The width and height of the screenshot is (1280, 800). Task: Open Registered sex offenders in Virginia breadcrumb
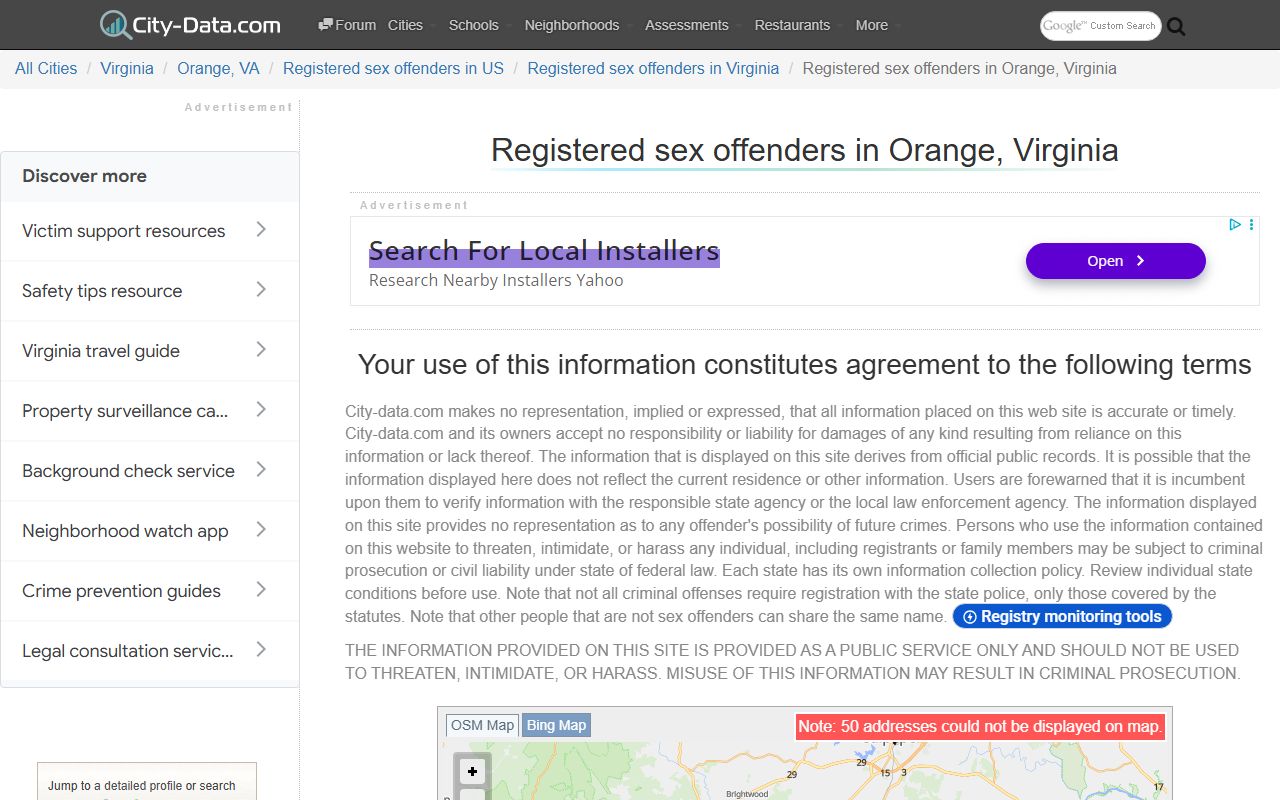click(x=653, y=68)
